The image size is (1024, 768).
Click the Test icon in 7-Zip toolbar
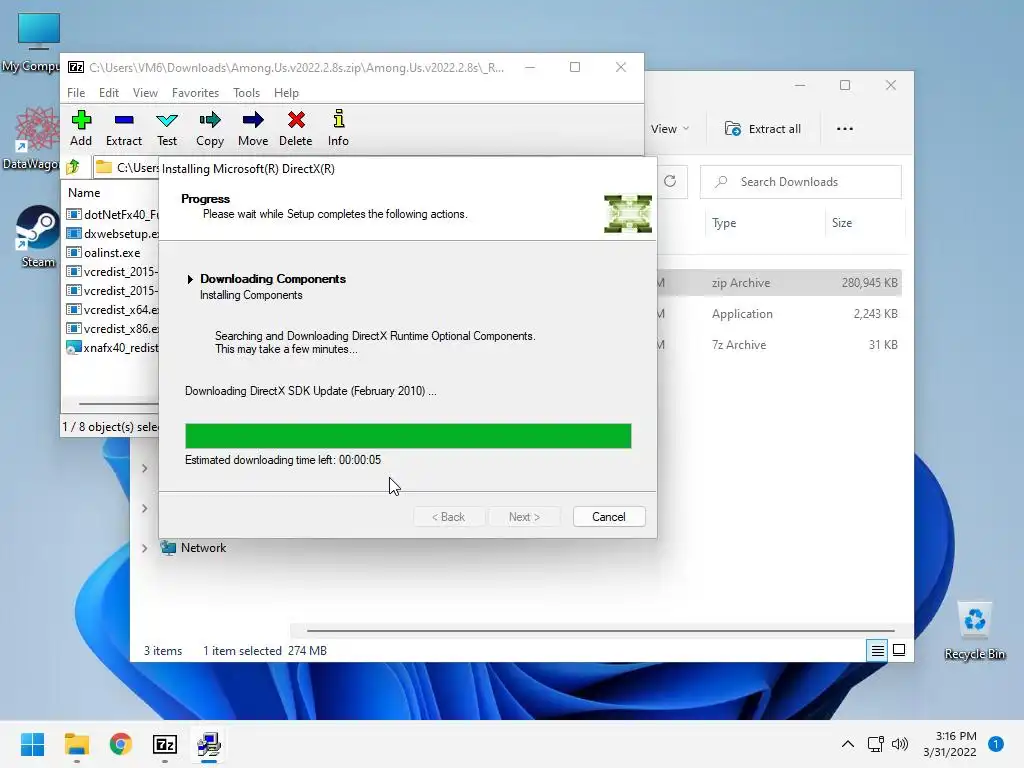coord(167,128)
